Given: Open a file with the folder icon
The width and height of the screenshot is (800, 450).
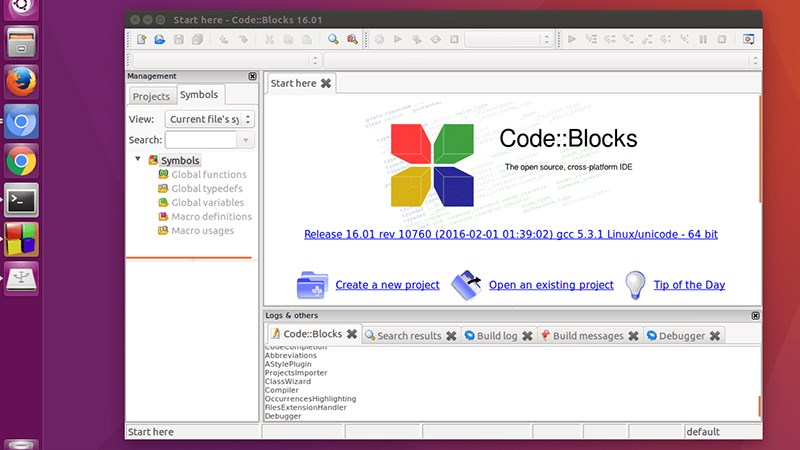Looking at the screenshot, I should point(160,39).
